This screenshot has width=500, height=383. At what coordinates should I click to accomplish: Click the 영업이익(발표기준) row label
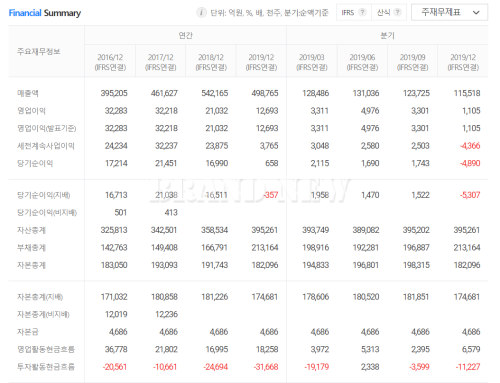[47, 128]
